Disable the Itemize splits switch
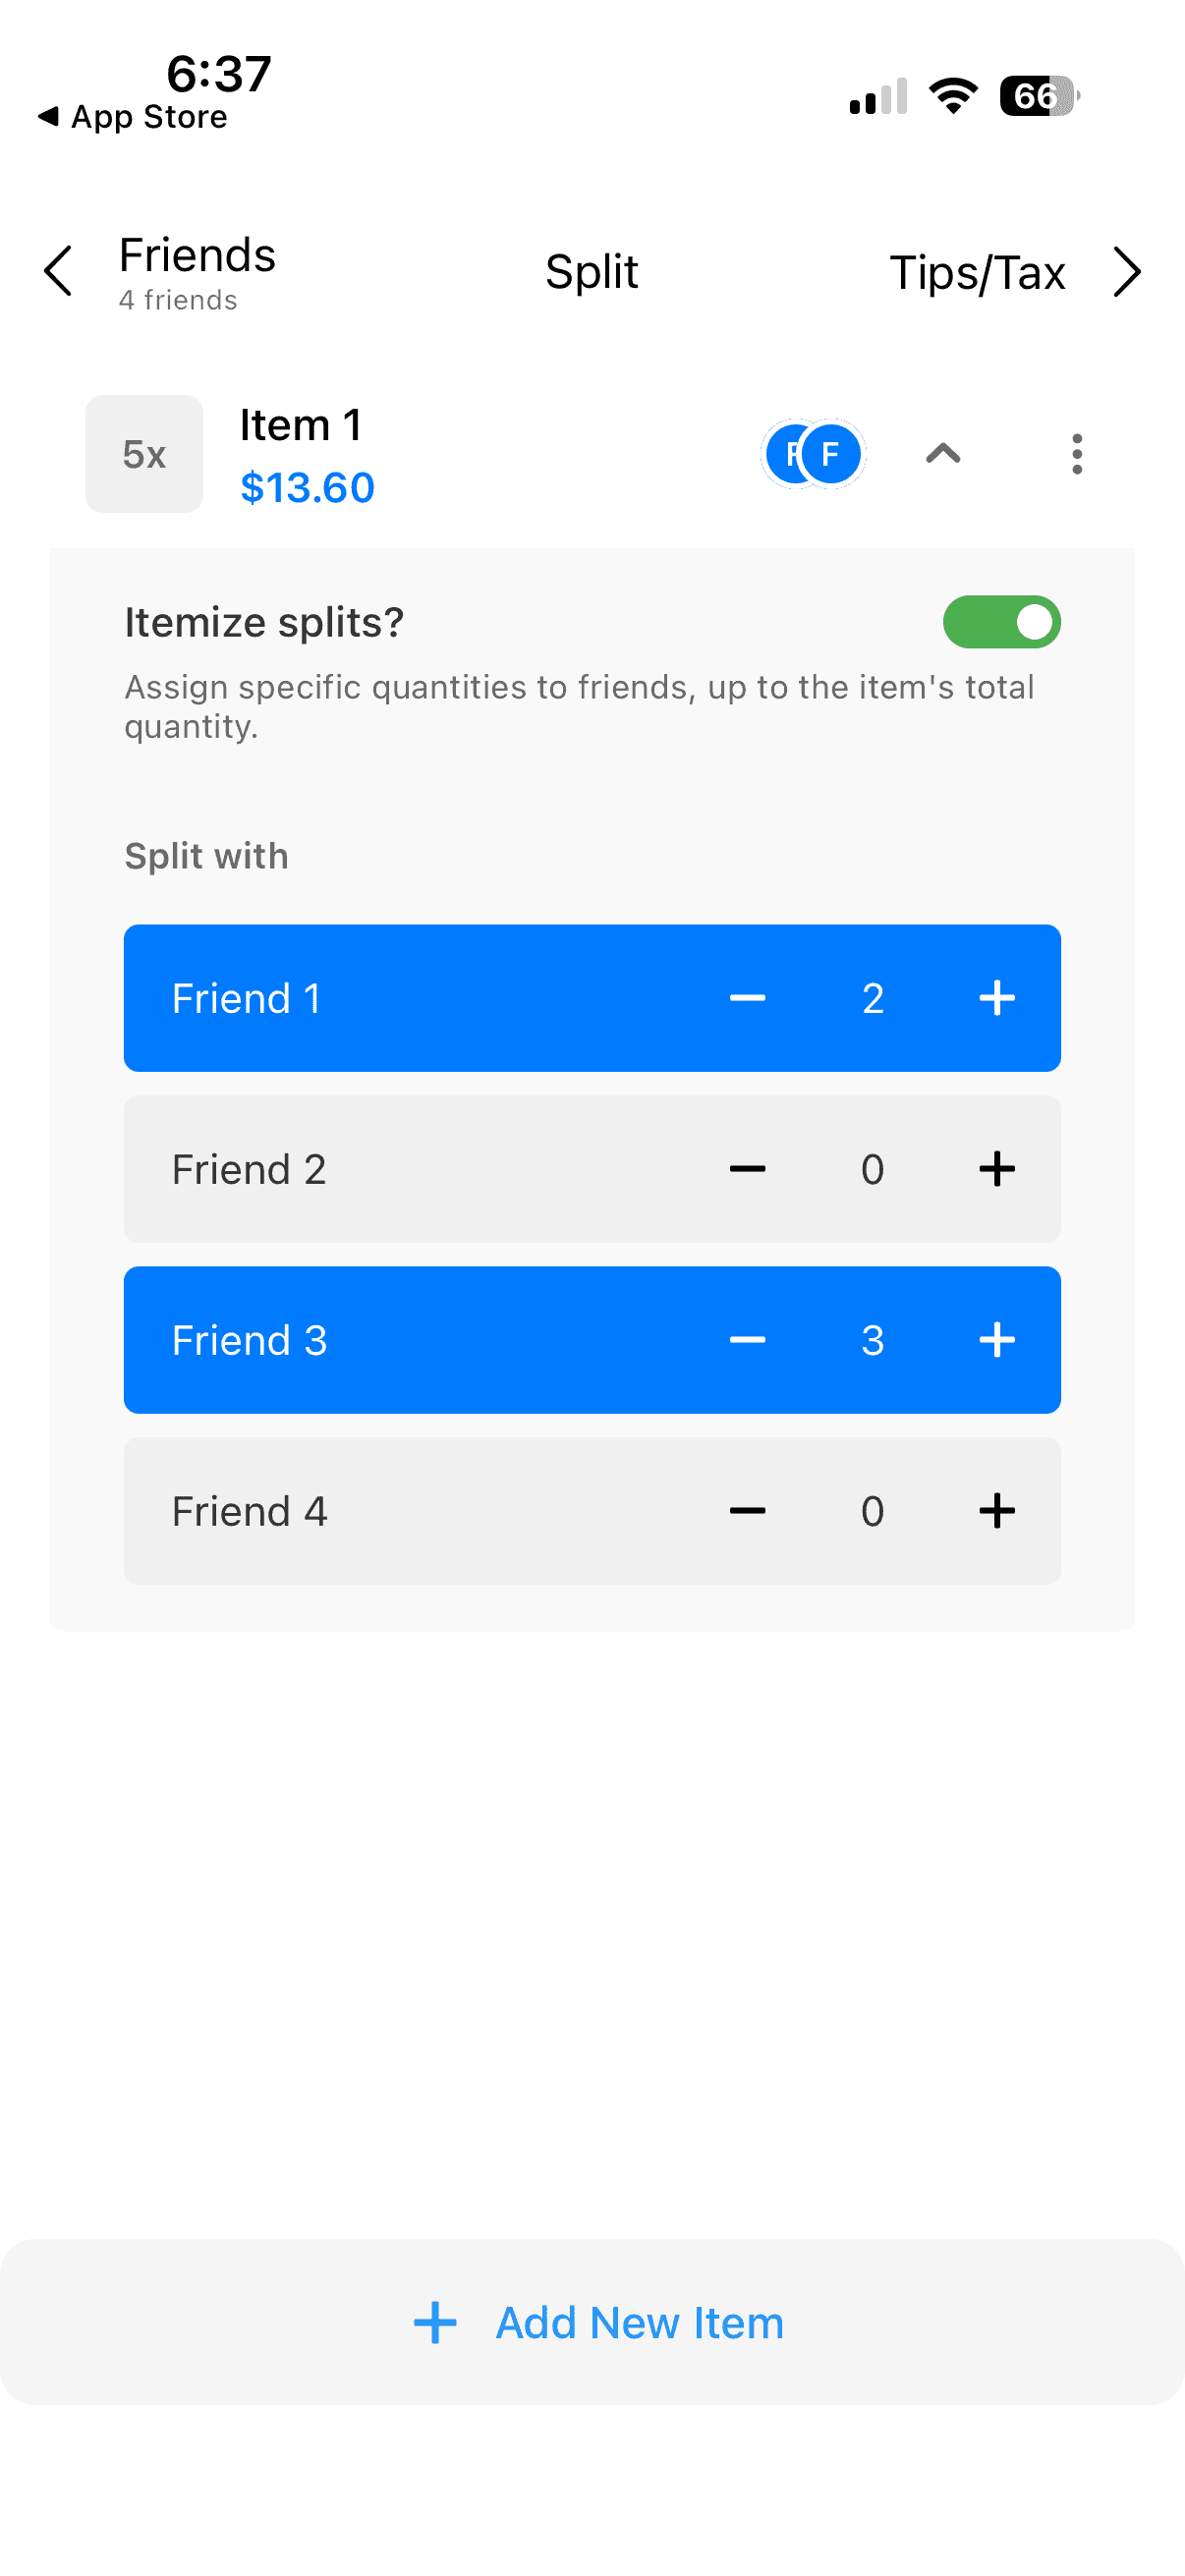 [1001, 622]
